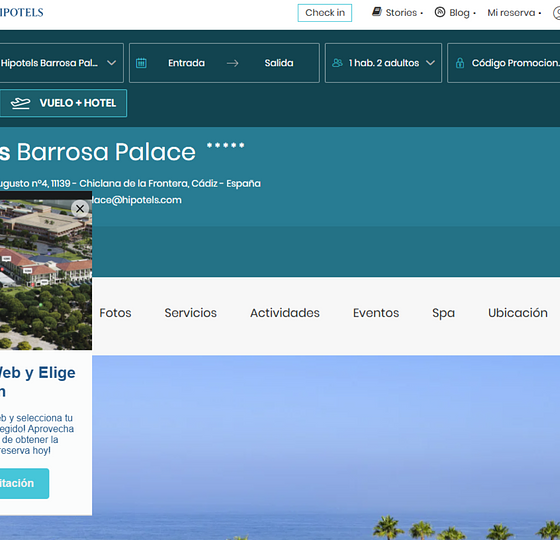560x540 pixels.
Task: Click the Stories book icon
Action: tap(376, 12)
